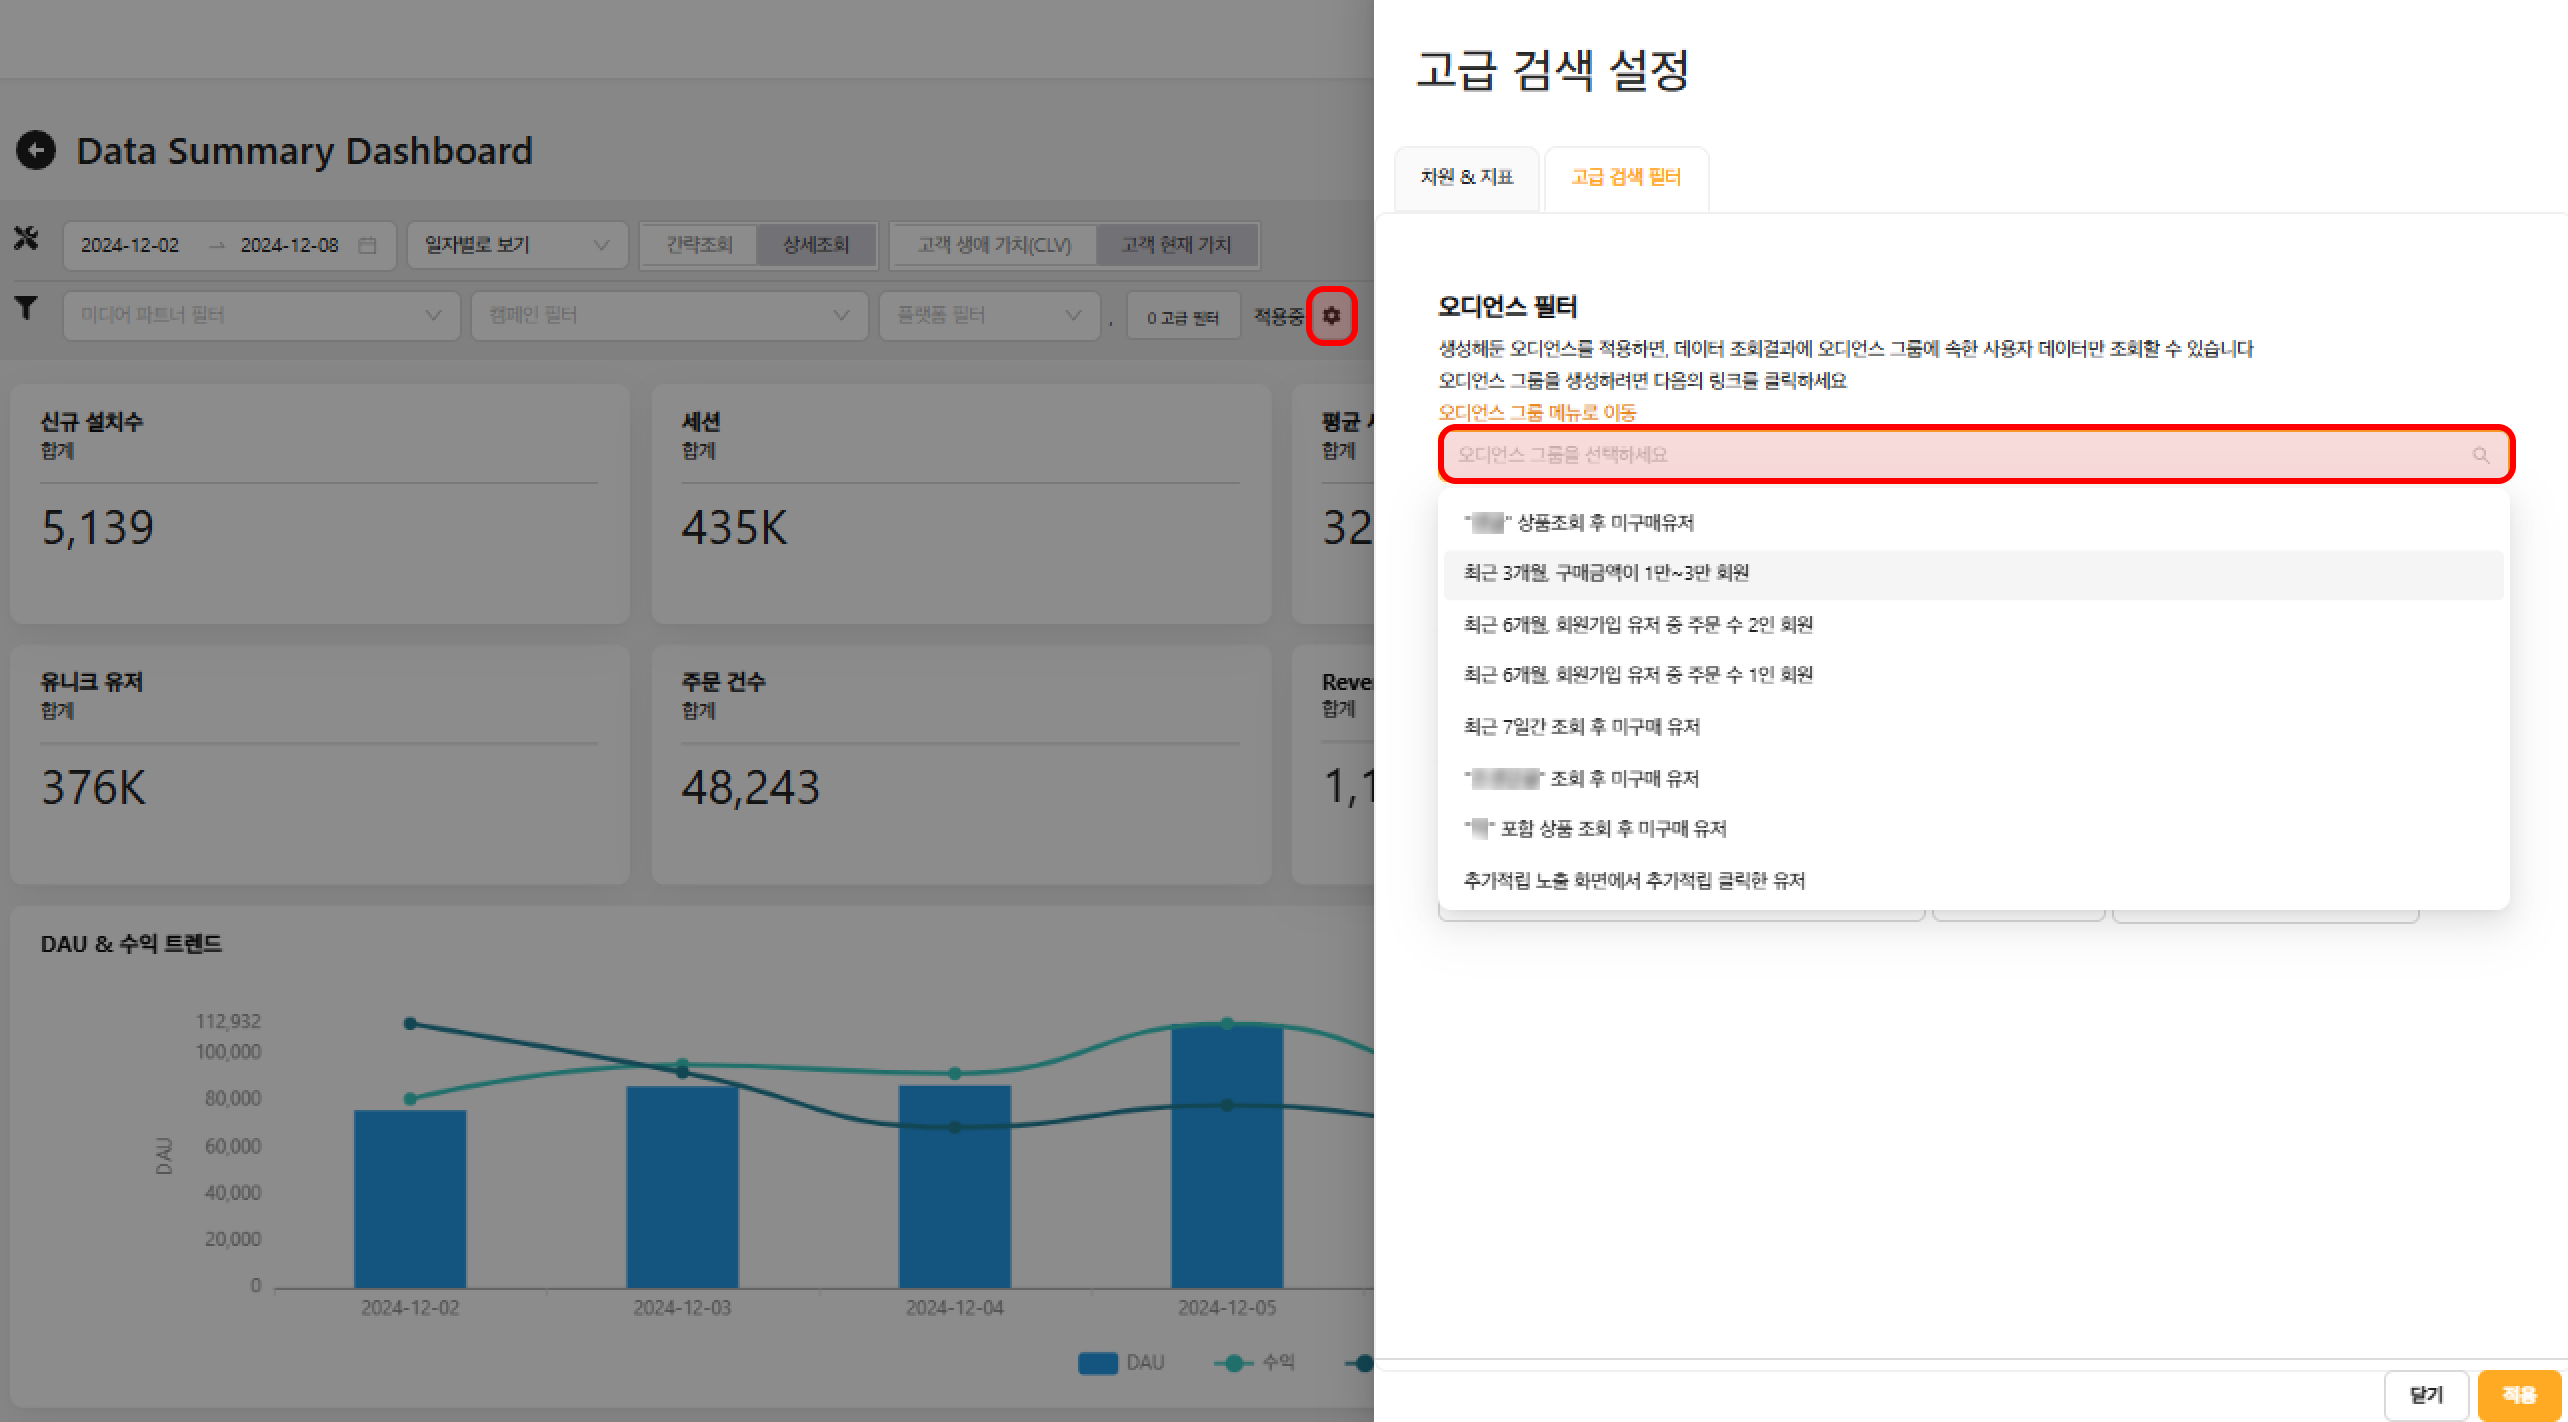
Task: Select 최근 7일간 조회 후 미구매 유저 option
Action: [x=1581, y=727]
